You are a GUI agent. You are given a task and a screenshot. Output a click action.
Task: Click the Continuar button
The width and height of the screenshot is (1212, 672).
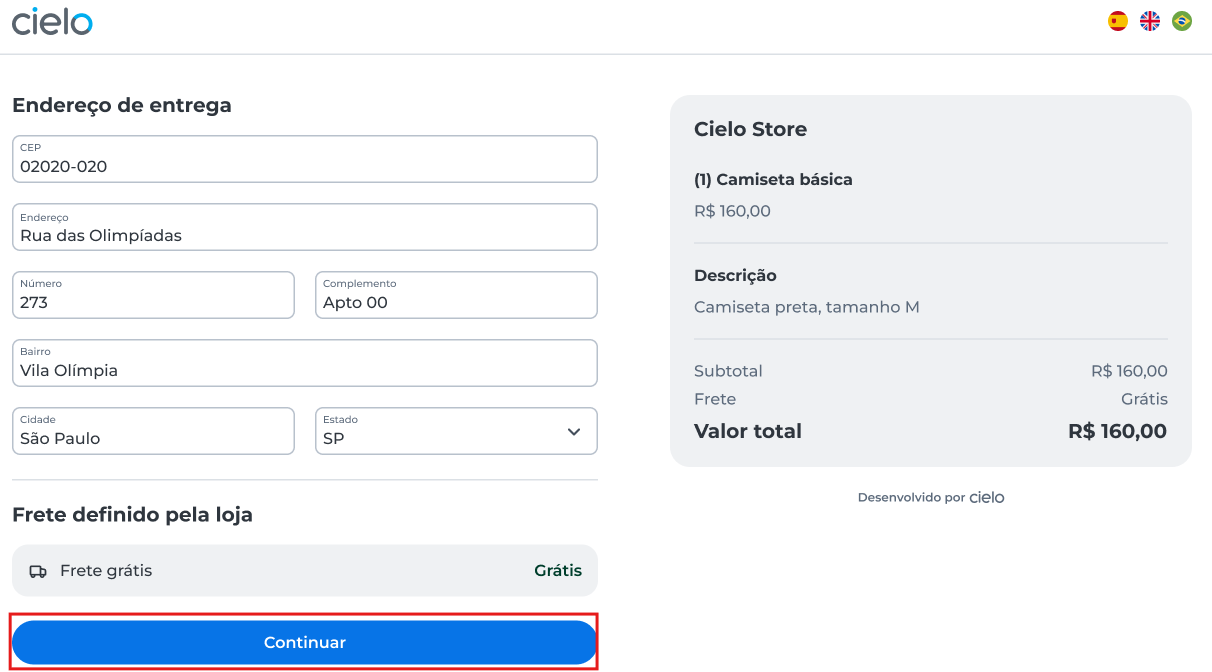305,642
